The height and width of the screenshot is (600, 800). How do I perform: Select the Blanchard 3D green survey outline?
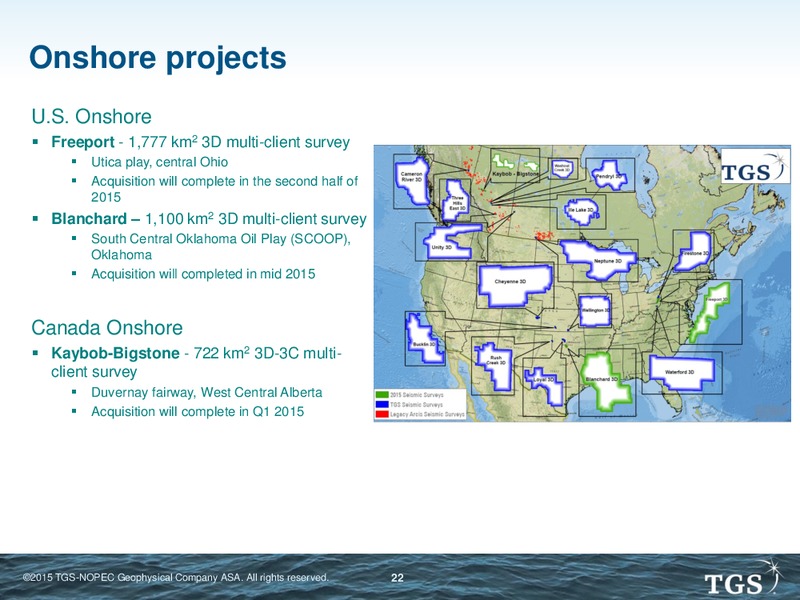pyautogui.click(x=607, y=381)
